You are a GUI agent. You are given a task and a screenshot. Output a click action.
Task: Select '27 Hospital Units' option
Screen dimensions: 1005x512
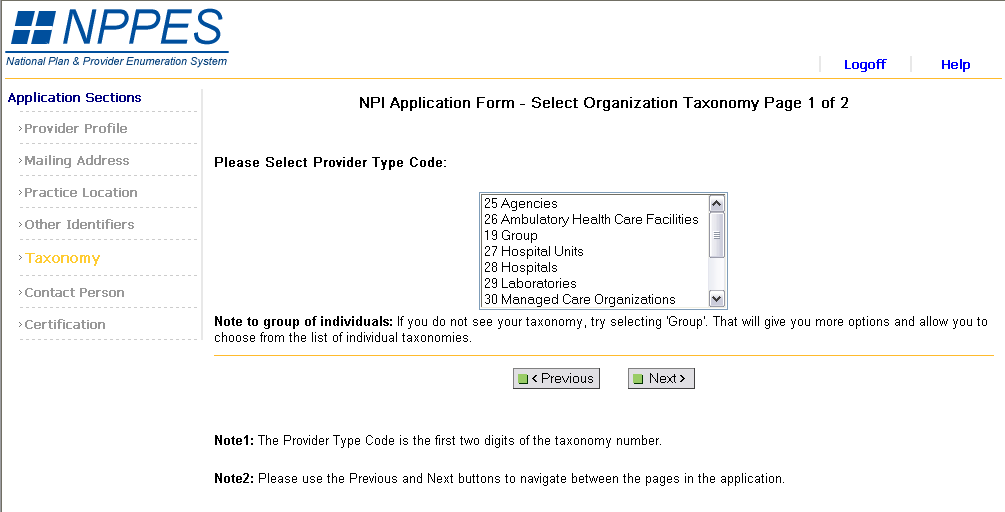534,252
